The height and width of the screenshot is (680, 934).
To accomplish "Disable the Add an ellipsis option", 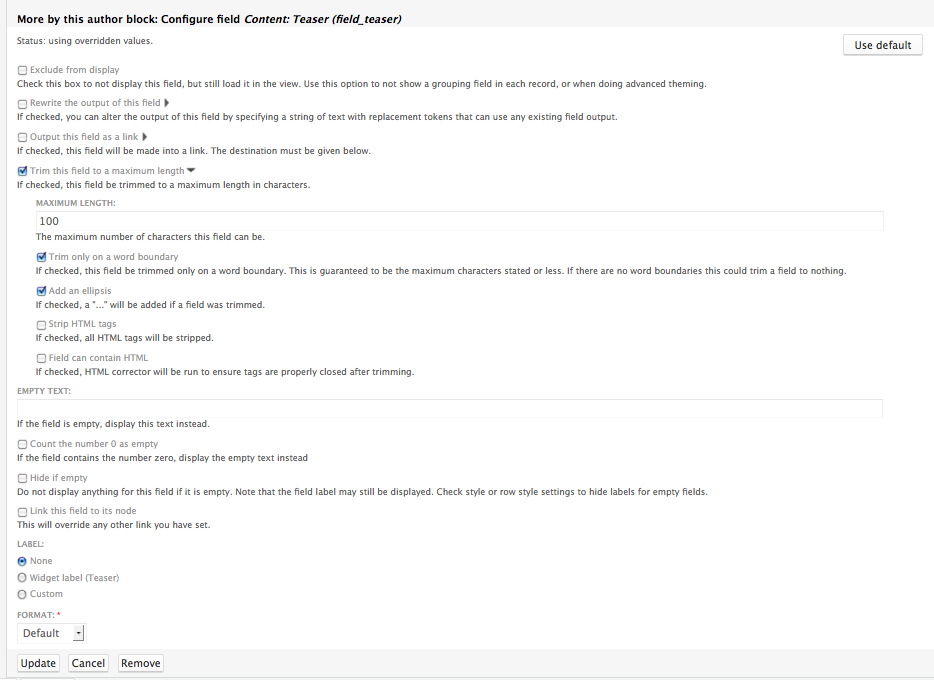I will [x=41, y=291].
